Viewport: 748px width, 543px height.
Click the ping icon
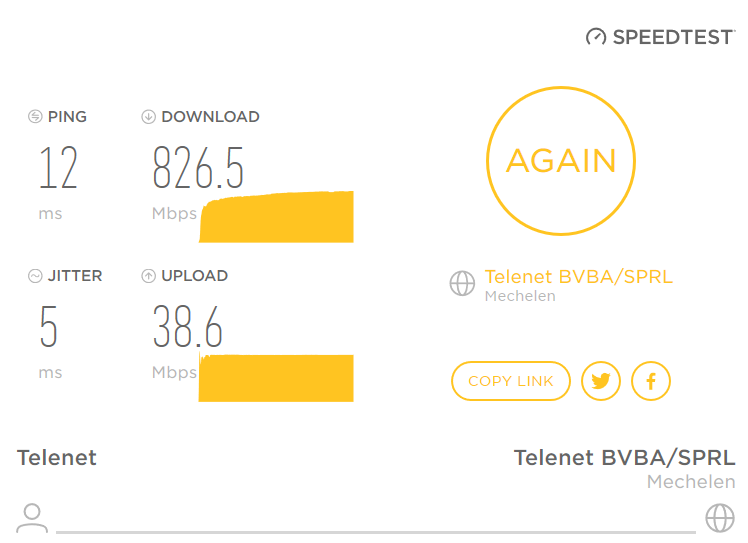pyautogui.click(x=35, y=117)
